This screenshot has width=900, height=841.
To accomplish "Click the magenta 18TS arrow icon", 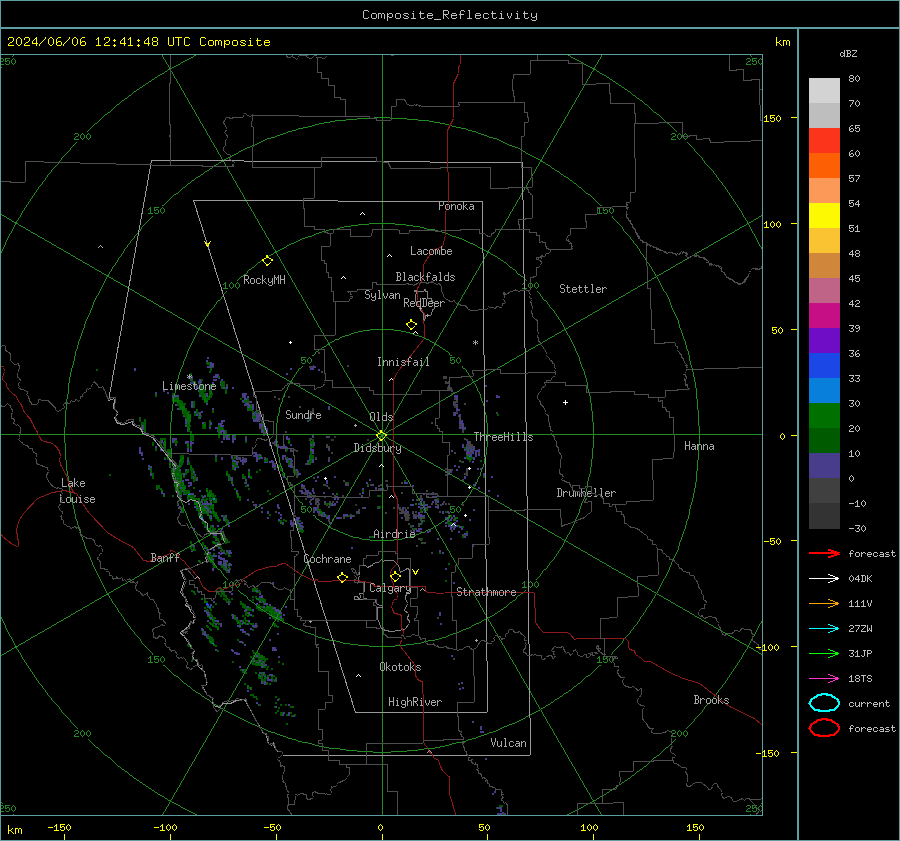I will pyautogui.click(x=824, y=679).
